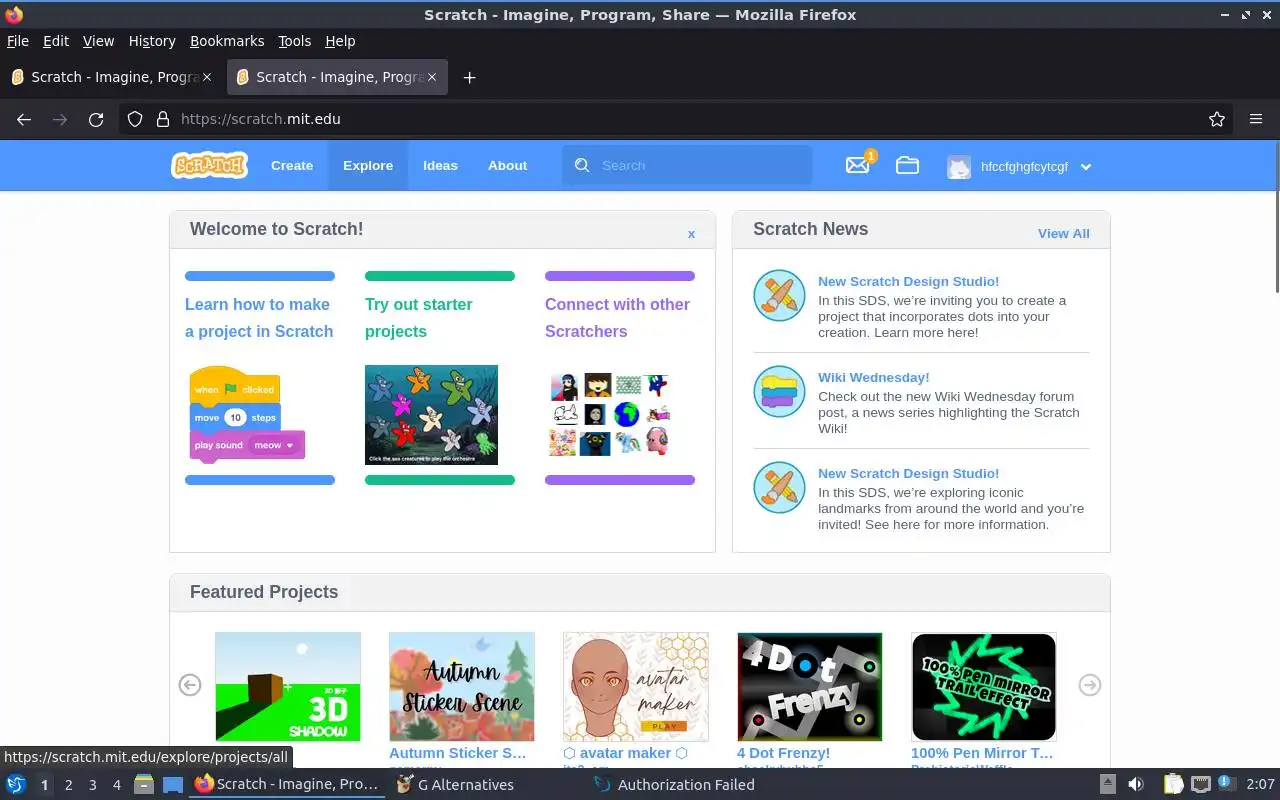This screenshot has height=800, width=1280.
Task: Click Create in the Scratch navigation
Action: (x=292, y=166)
